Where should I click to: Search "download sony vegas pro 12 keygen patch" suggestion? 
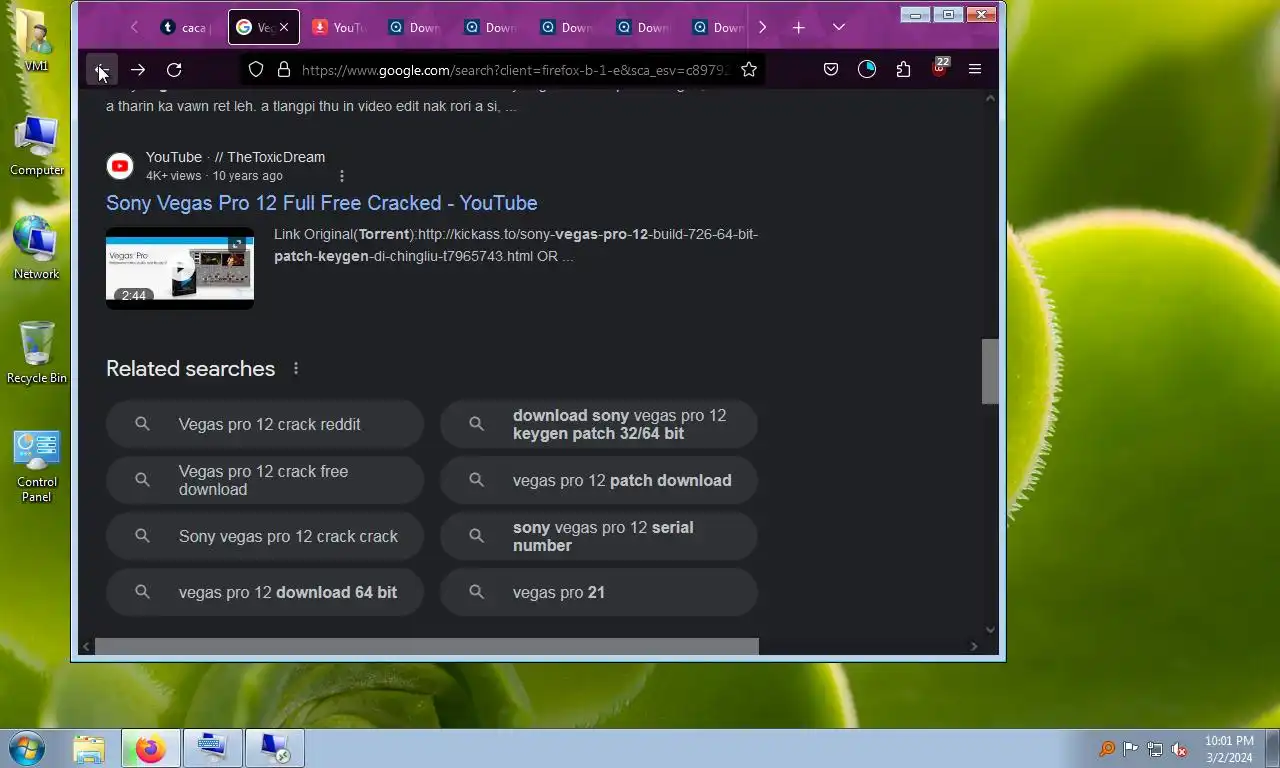pos(599,424)
